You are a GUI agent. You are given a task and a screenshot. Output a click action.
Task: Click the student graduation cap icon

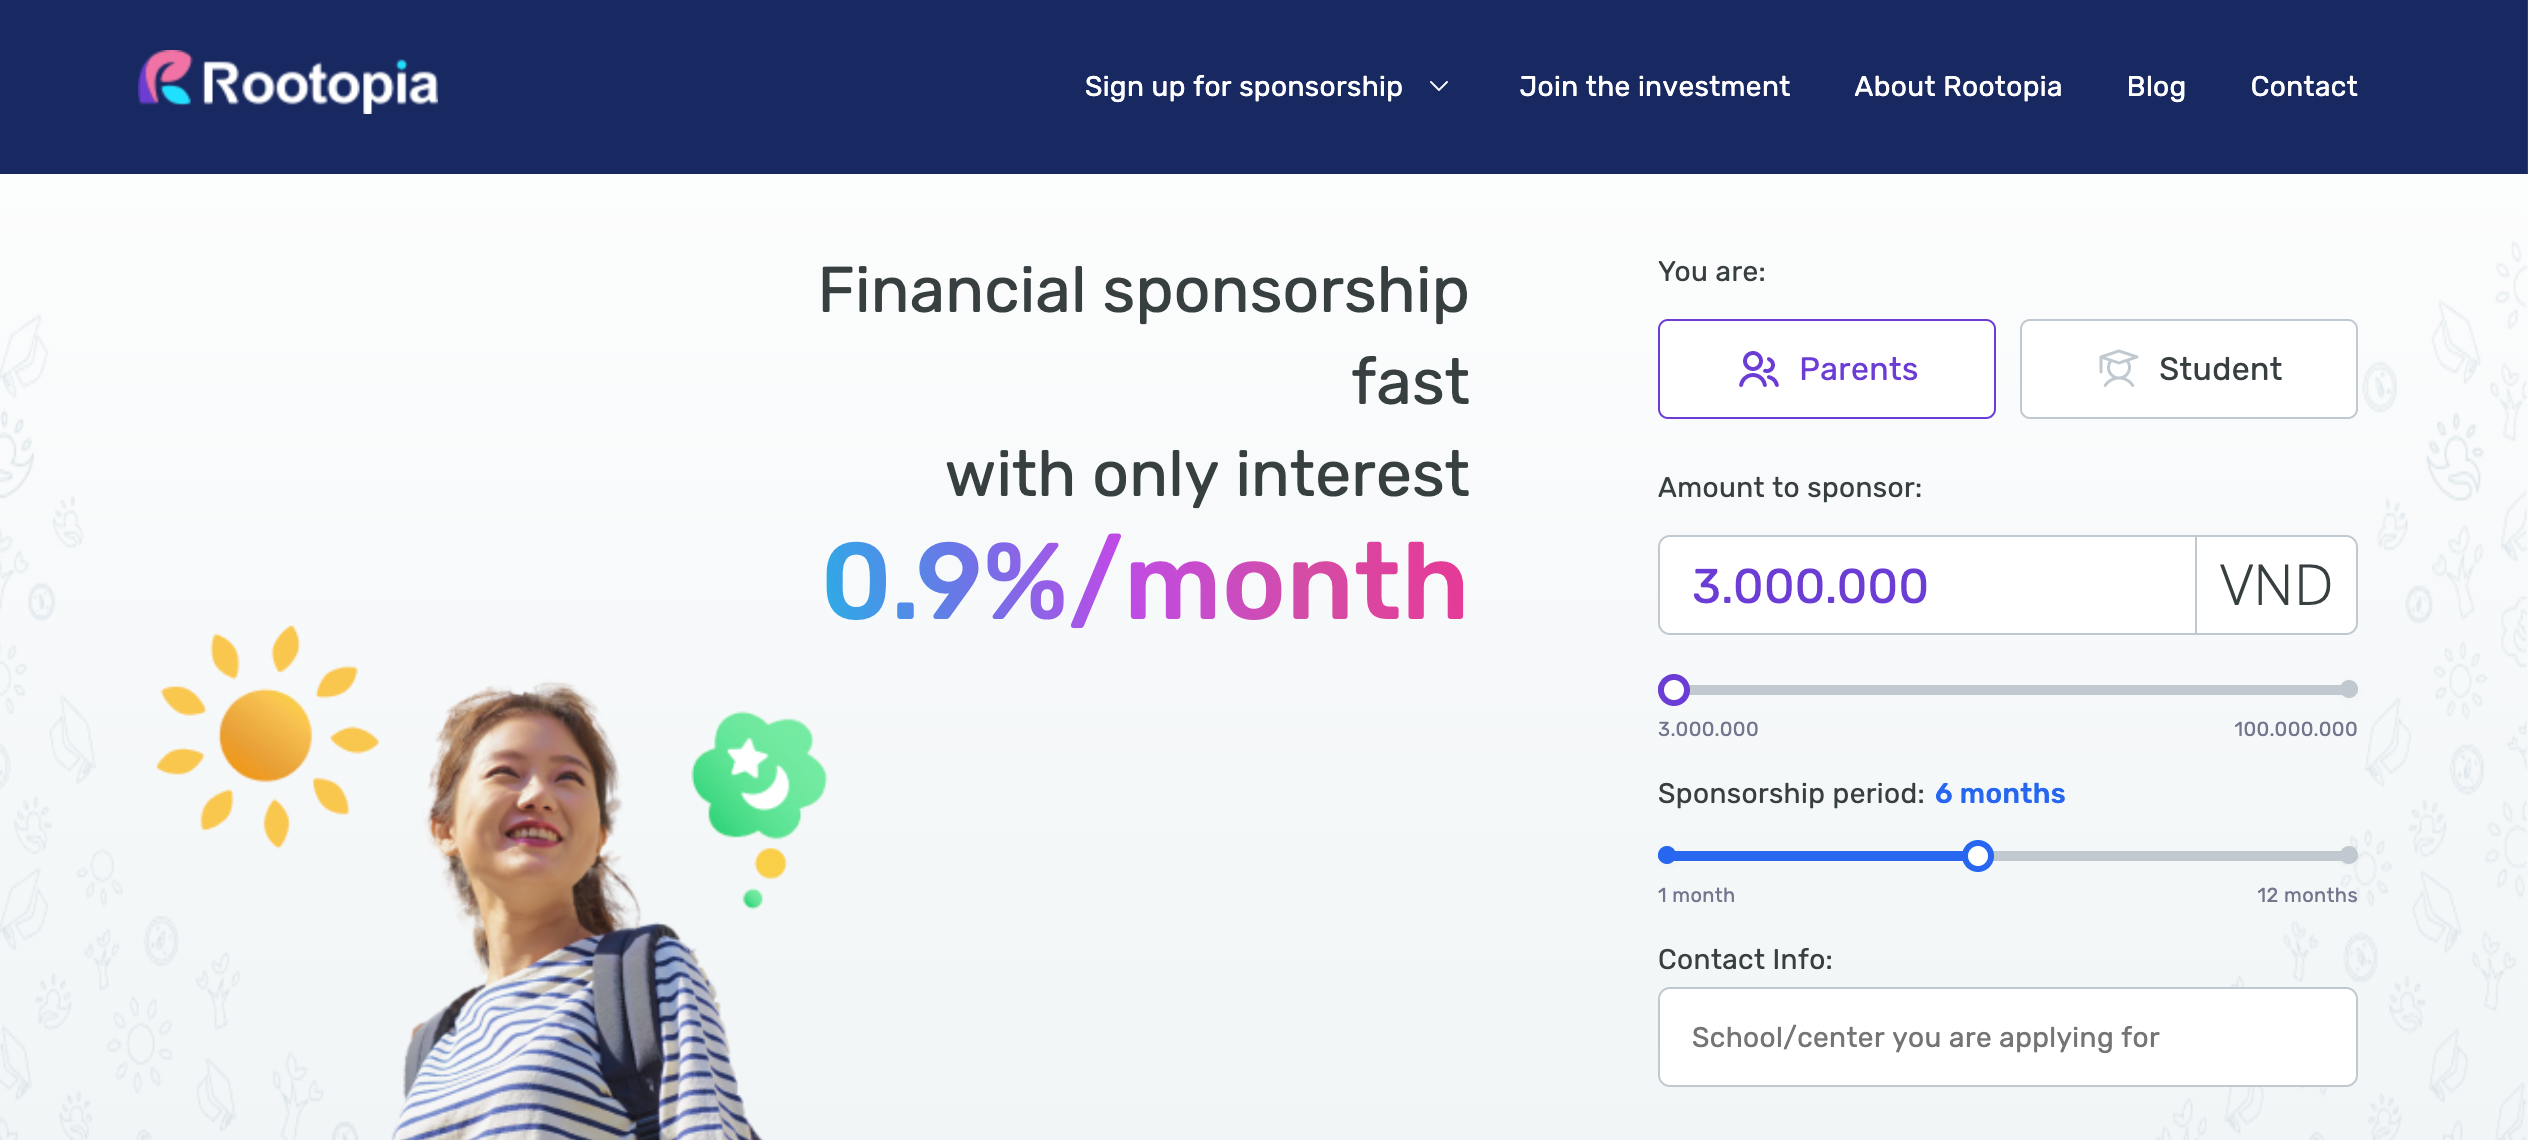click(x=2117, y=369)
